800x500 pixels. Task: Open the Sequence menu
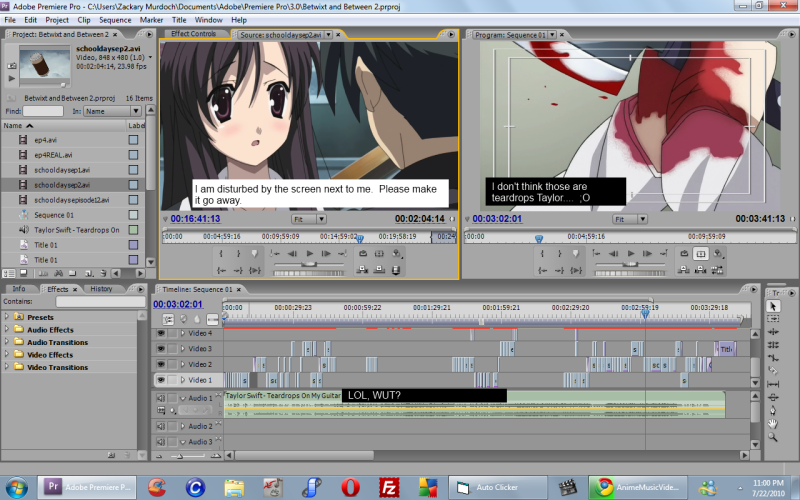coord(115,20)
